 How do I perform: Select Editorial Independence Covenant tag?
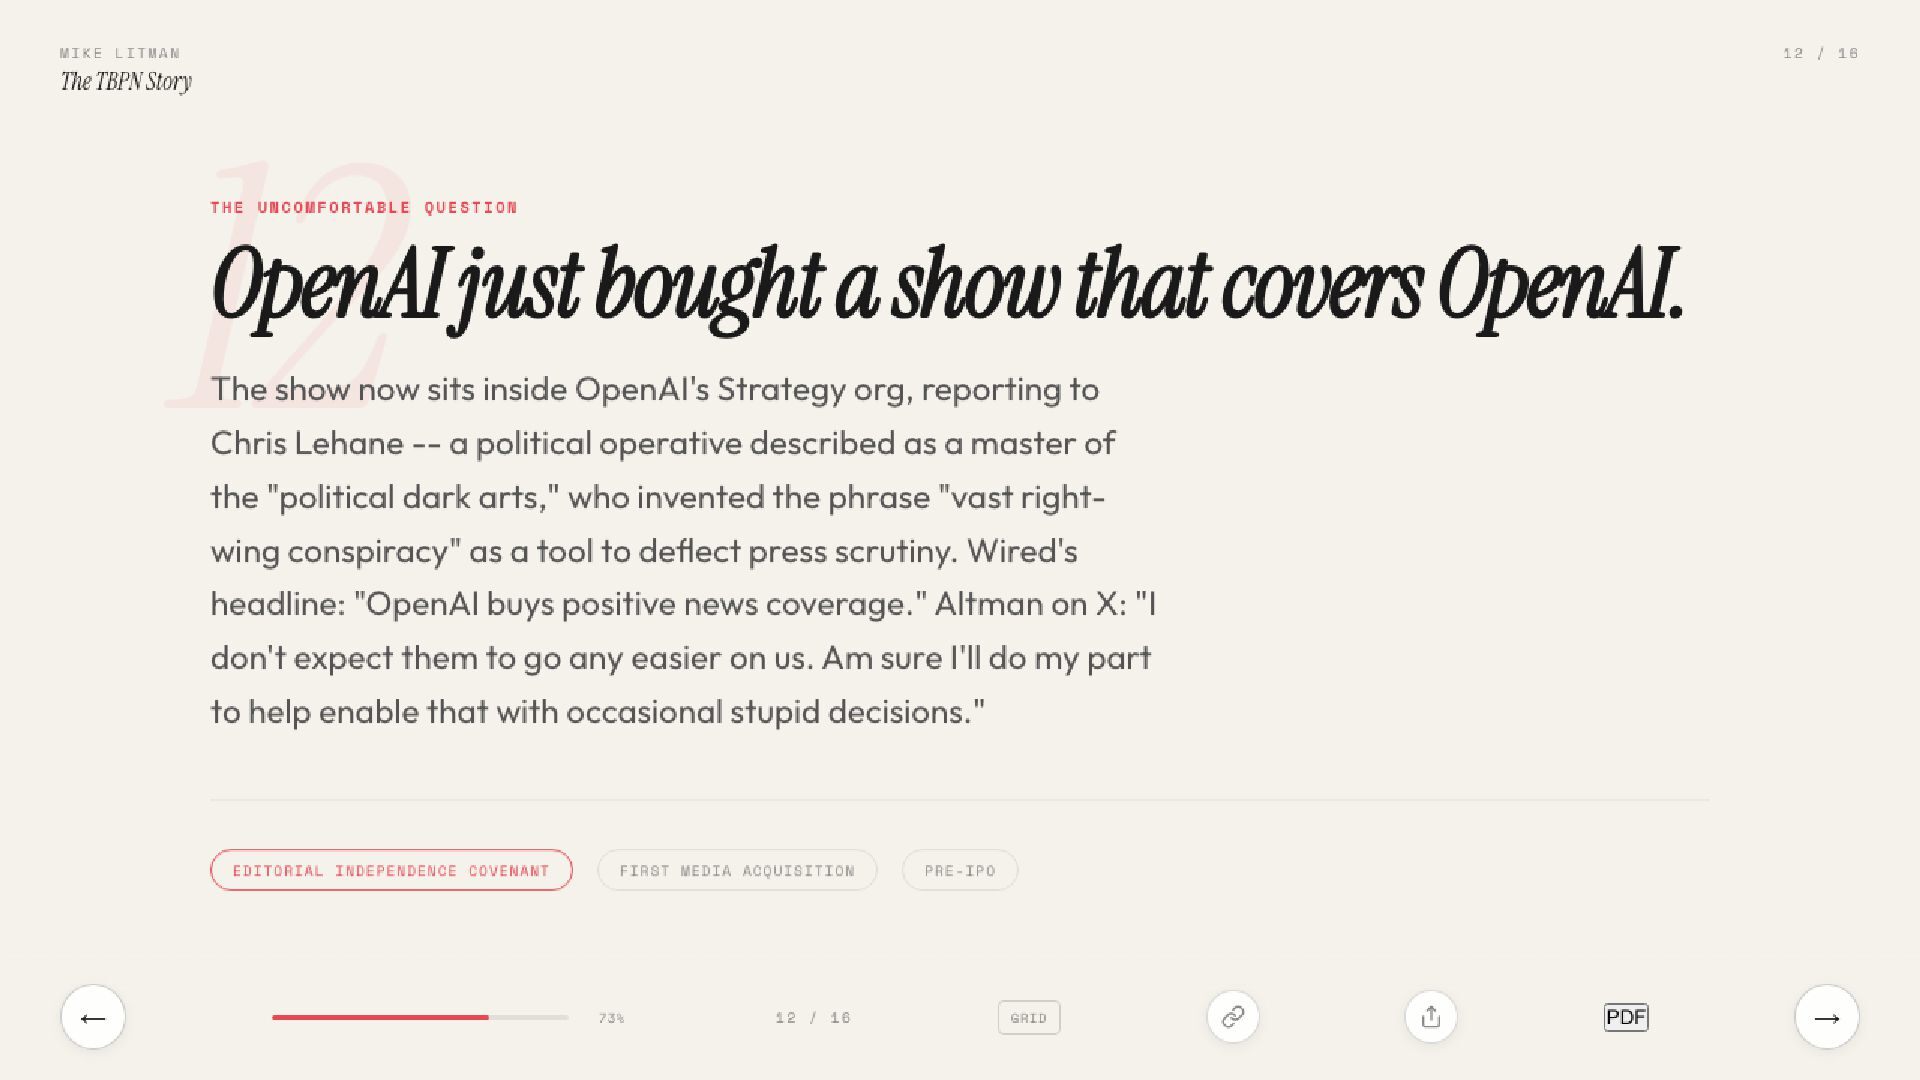(391, 870)
